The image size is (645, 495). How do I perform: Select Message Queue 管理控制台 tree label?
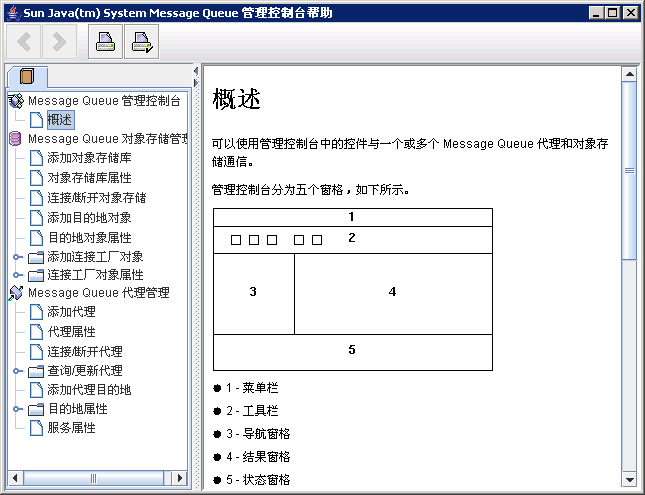104,100
